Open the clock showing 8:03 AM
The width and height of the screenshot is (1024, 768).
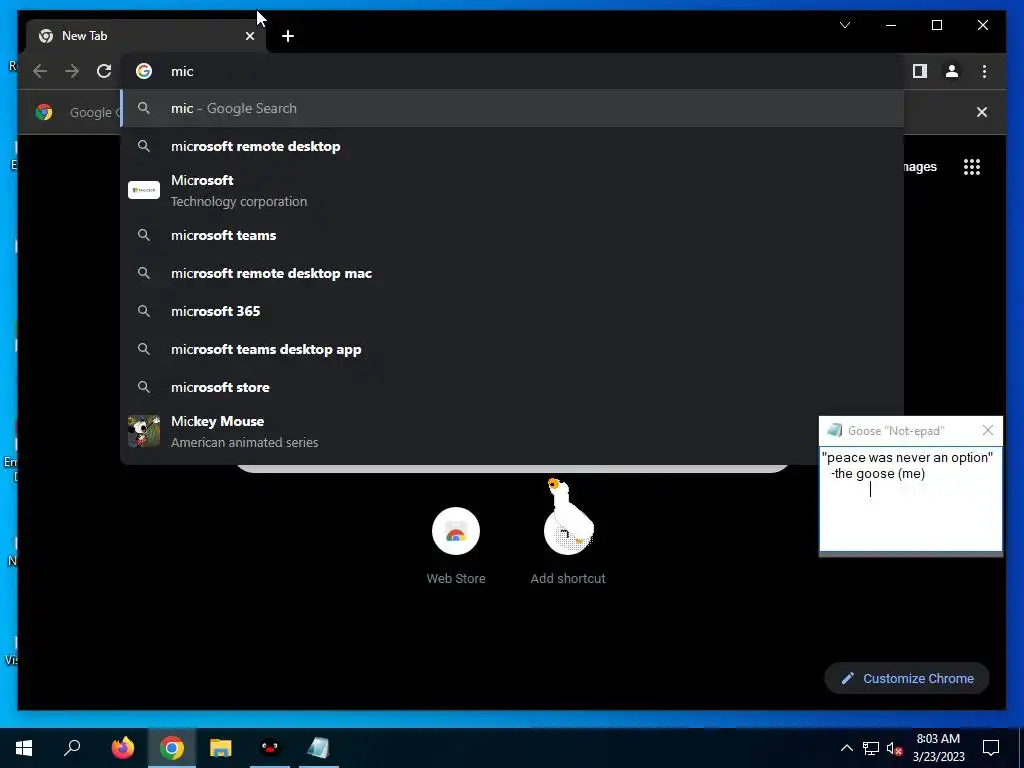tap(938, 748)
